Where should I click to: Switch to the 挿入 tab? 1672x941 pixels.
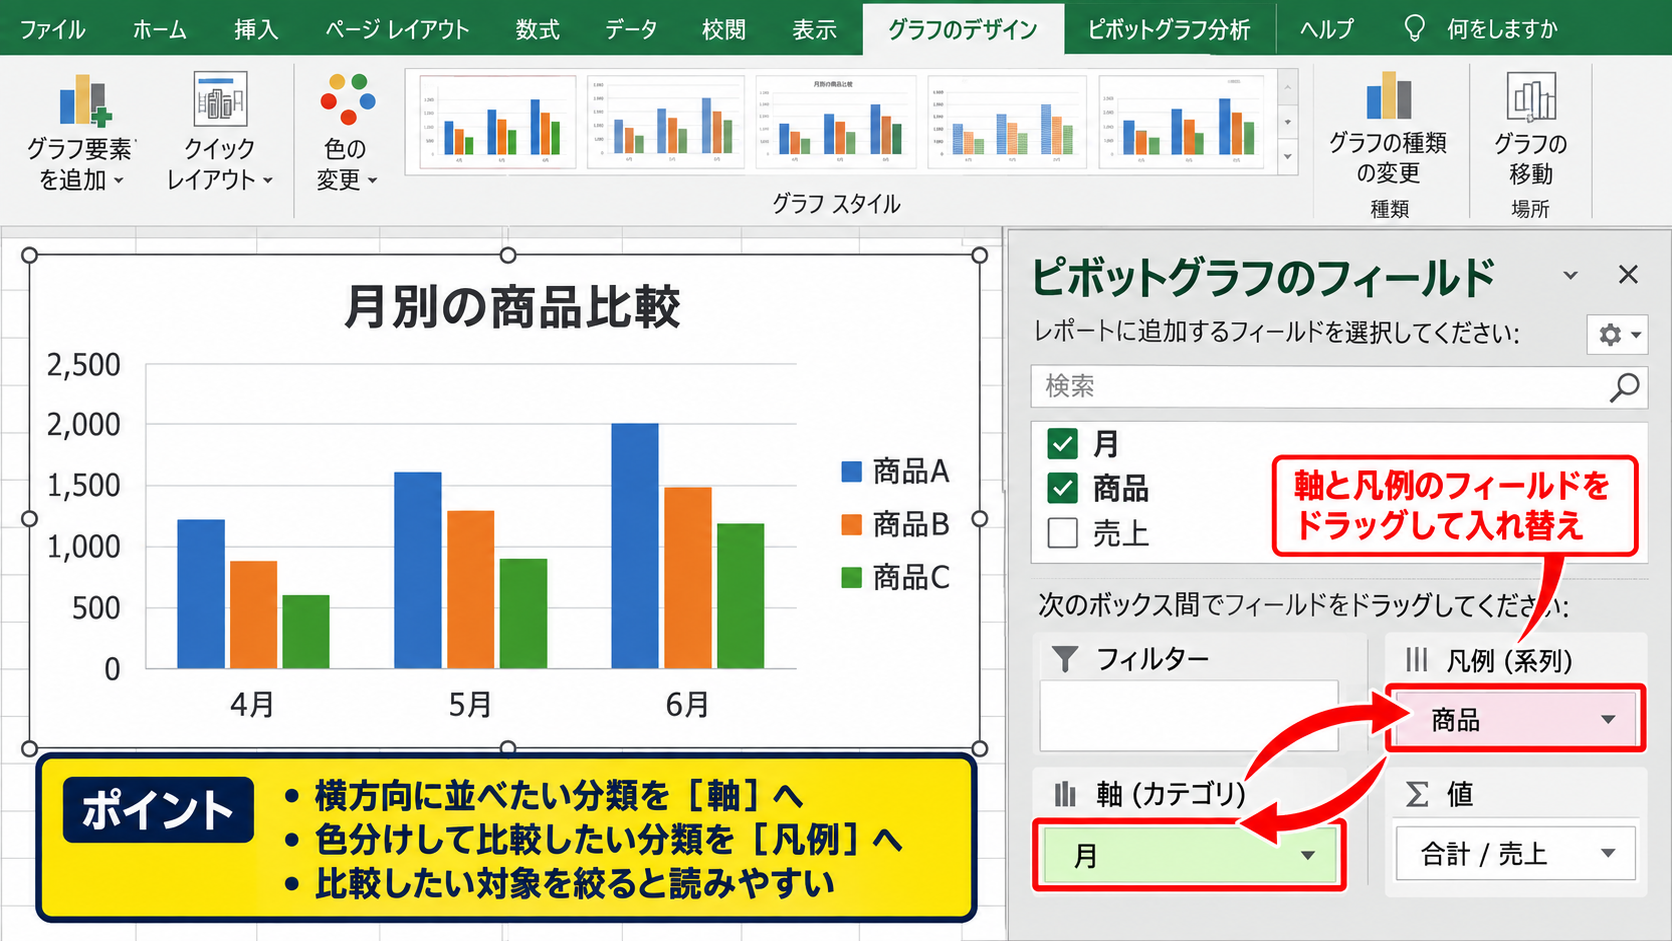pyautogui.click(x=256, y=29)
